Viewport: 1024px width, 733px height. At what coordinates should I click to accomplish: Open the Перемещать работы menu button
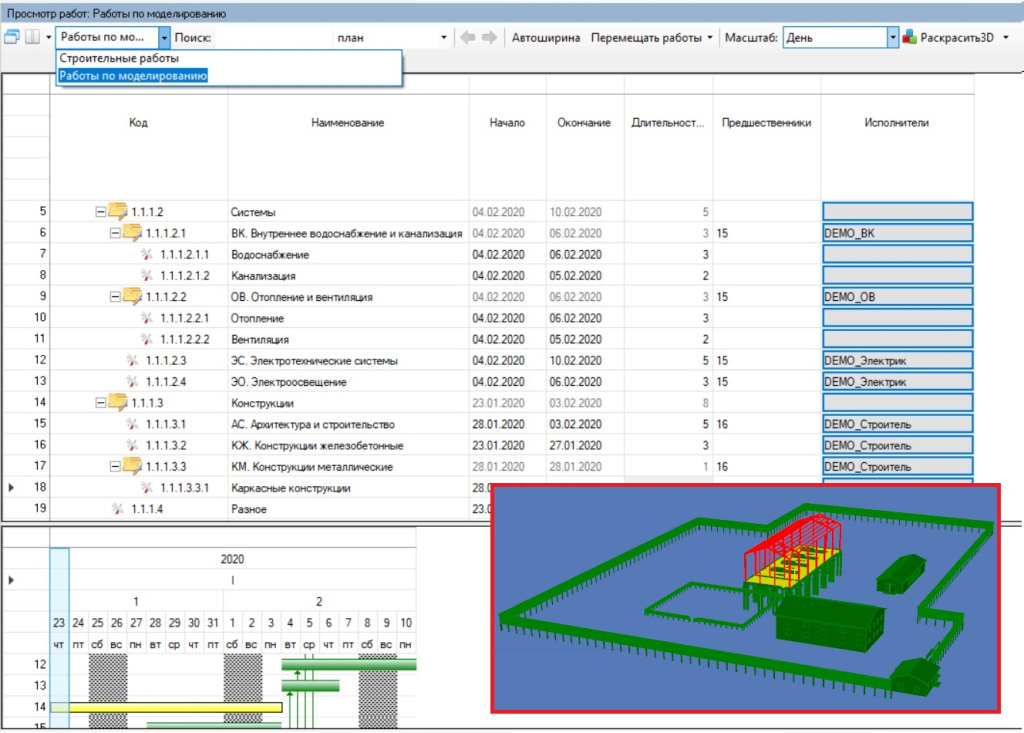[x=652, y=38]
